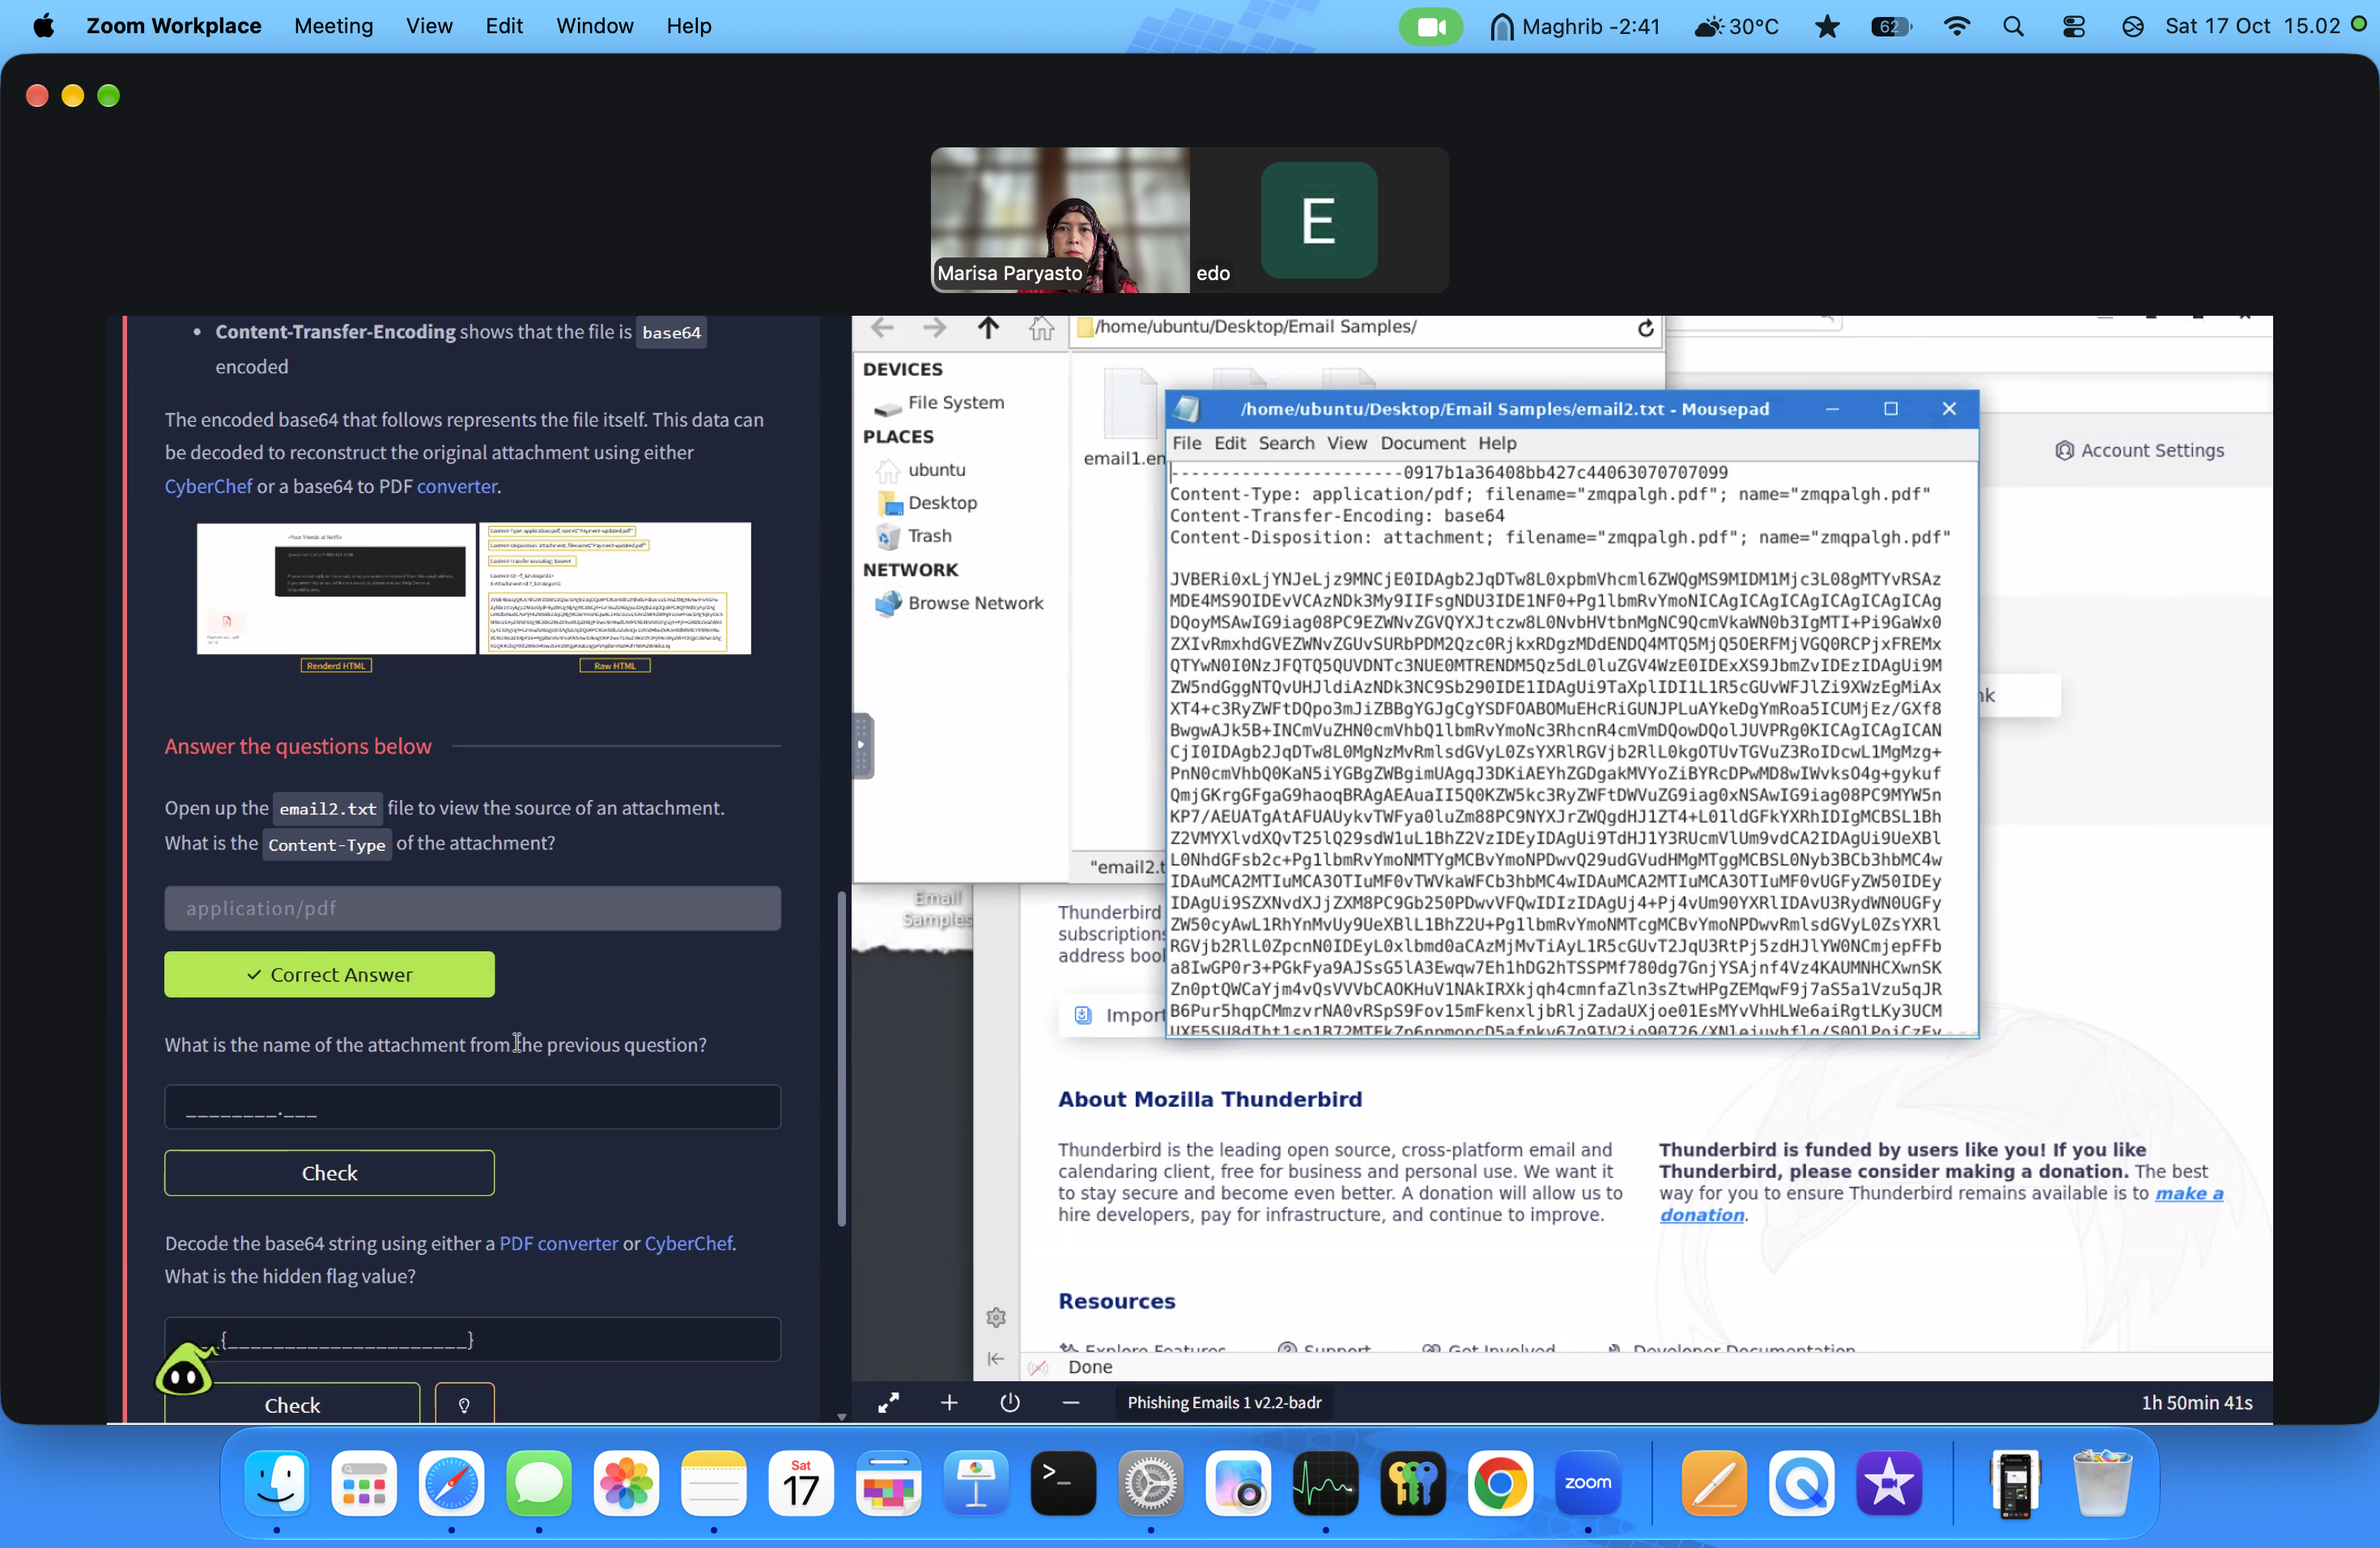Image resolution: width=2380 pixels, height=1548 pixels.
Task: Open Terminal from the Dock
Action: (x=1062, y=1483)
